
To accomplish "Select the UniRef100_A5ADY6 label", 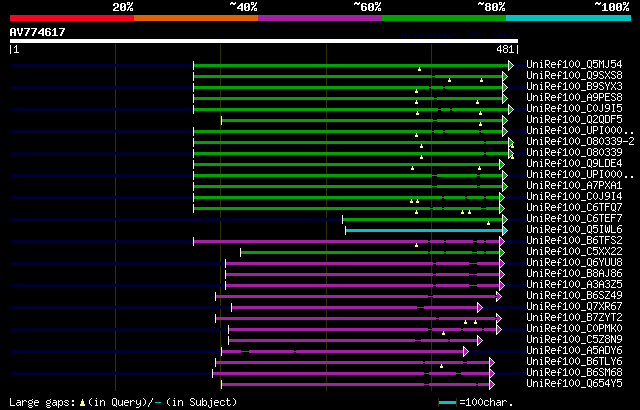I will click(x=574, y=351).
